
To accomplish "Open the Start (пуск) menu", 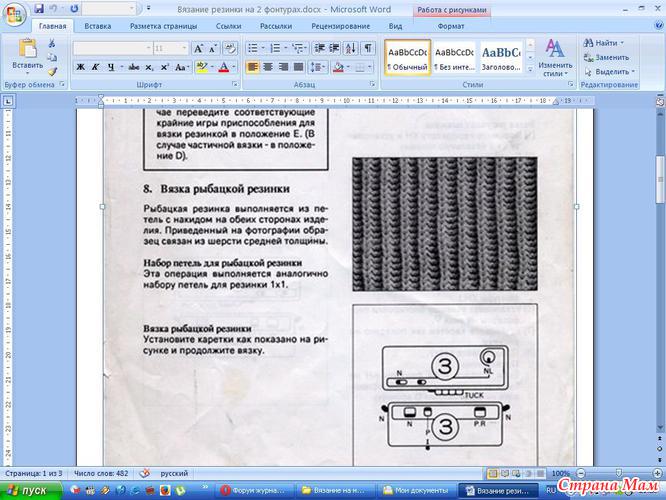I will click(30, 490).
